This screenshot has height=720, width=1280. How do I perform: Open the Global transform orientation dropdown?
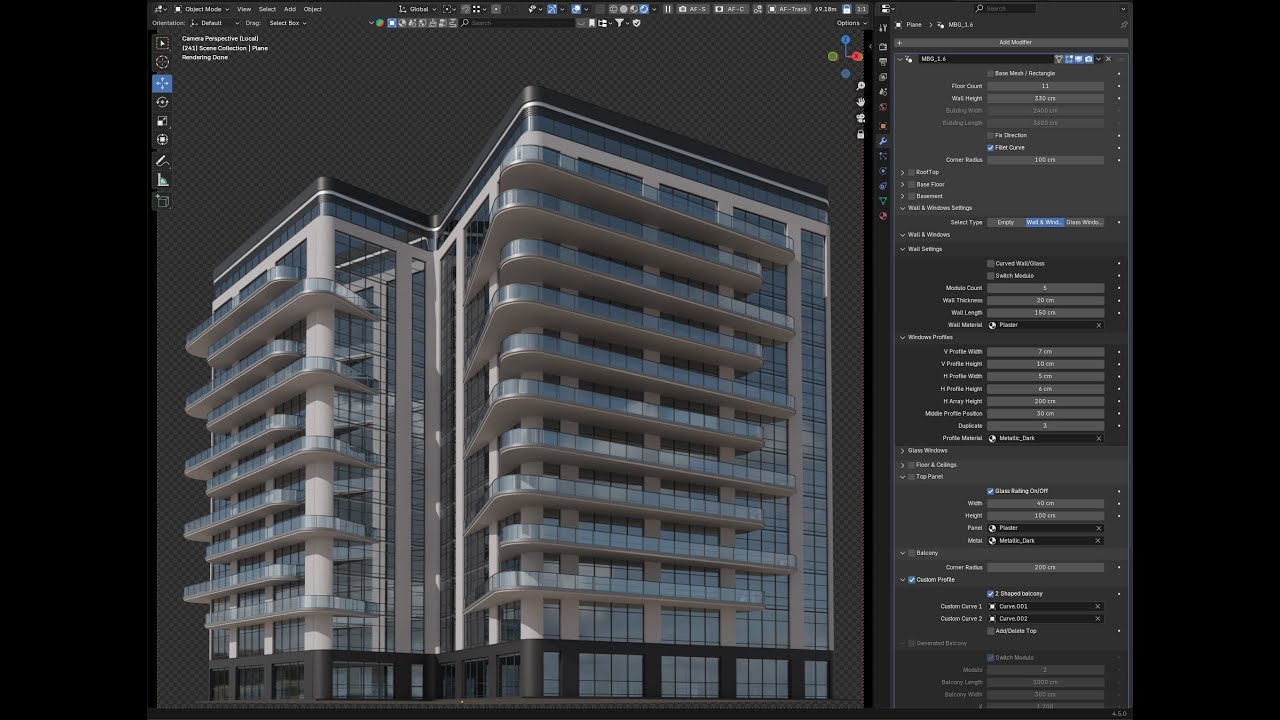click(420, 9)
